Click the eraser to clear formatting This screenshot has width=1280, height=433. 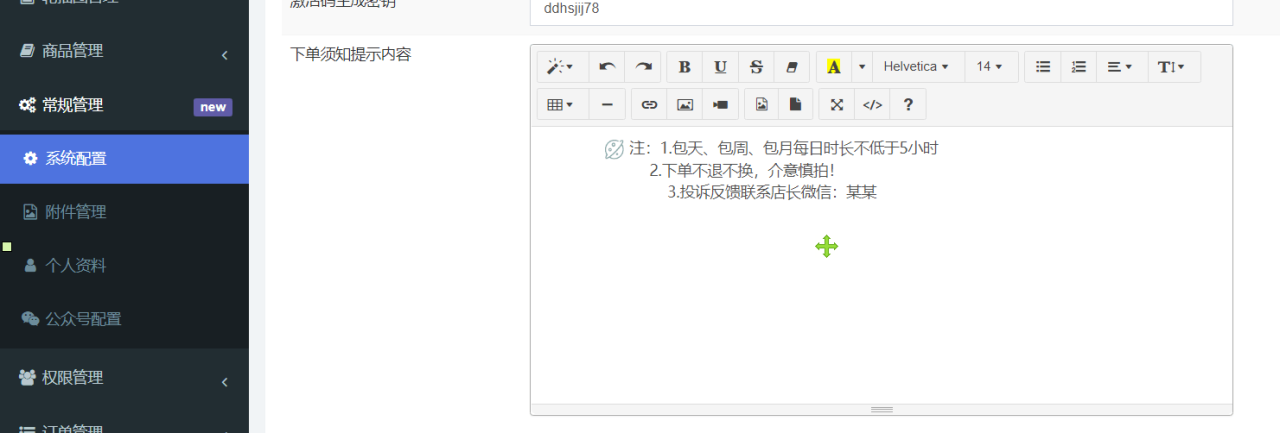pyautogui.click(x=792, y=67)
